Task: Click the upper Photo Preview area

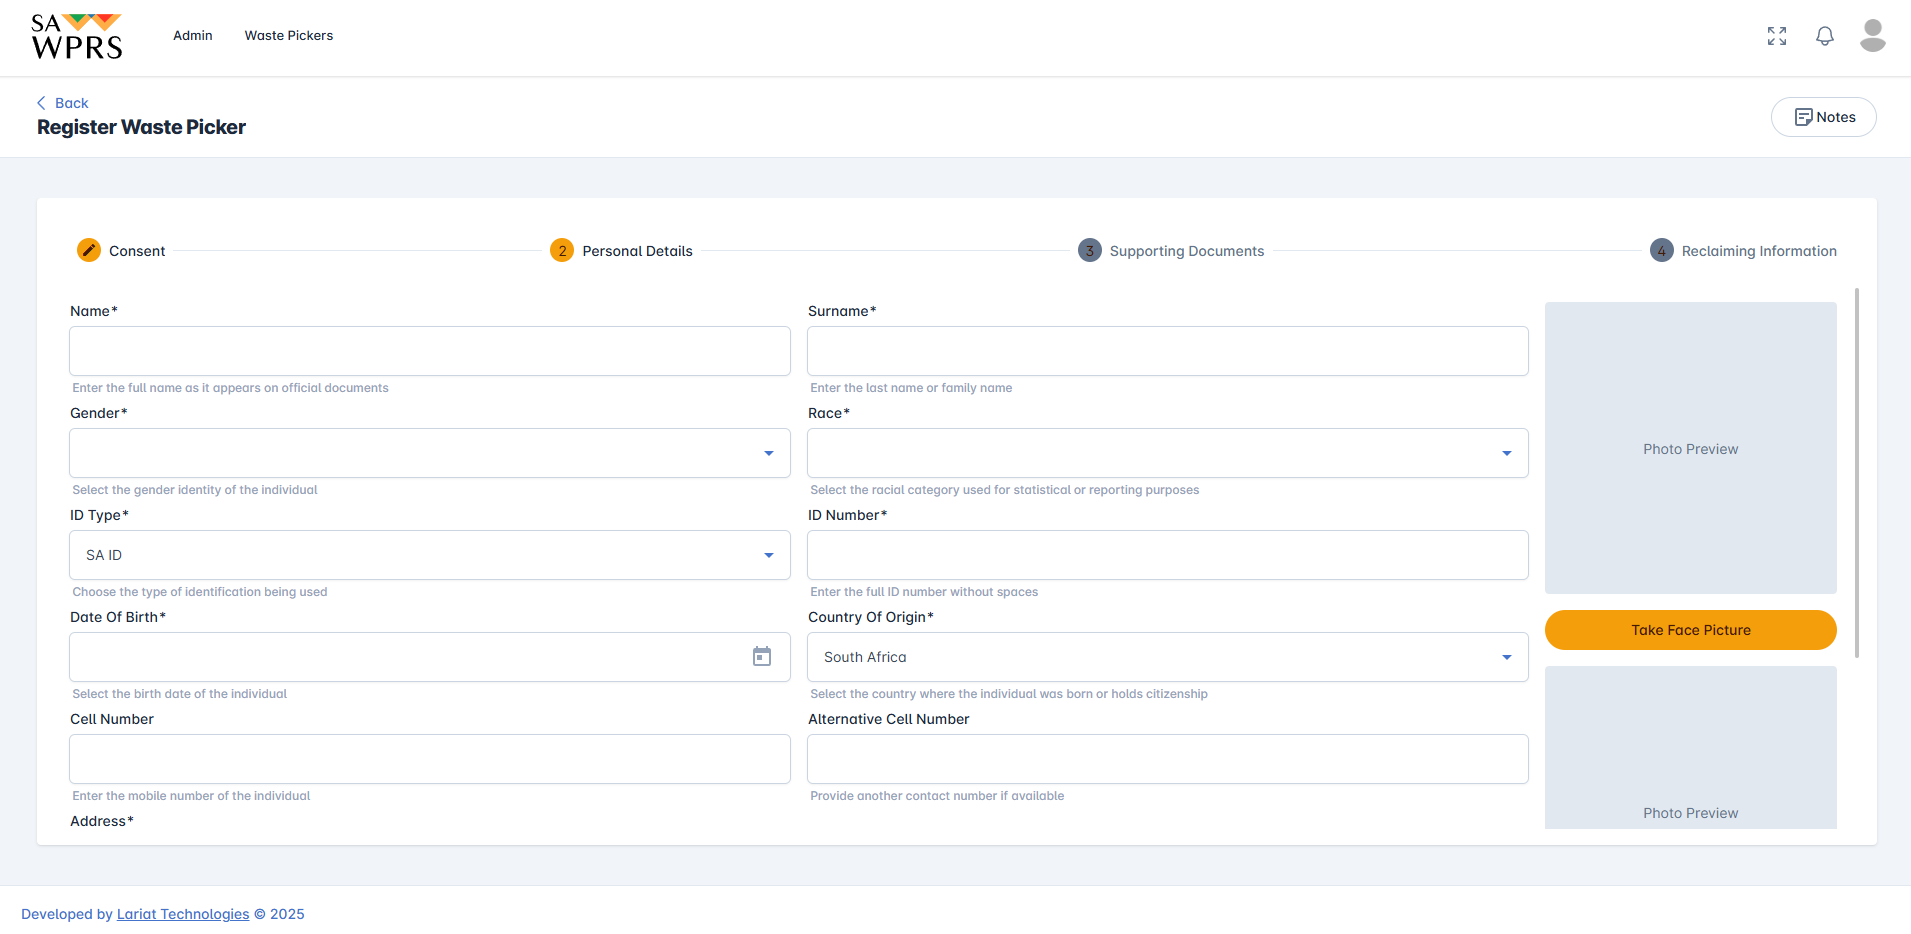Action: (1691, 448)
